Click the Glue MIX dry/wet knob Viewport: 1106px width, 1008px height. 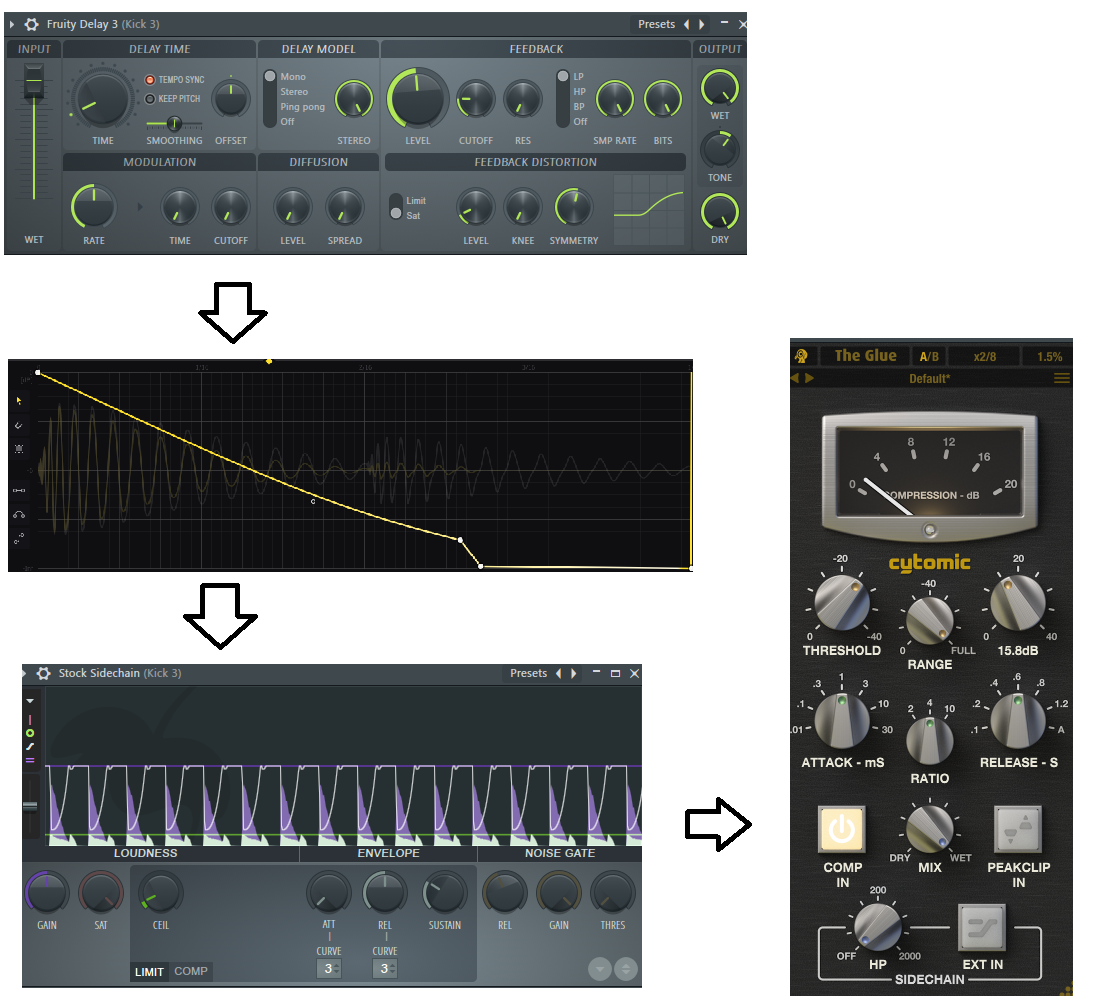929,828
